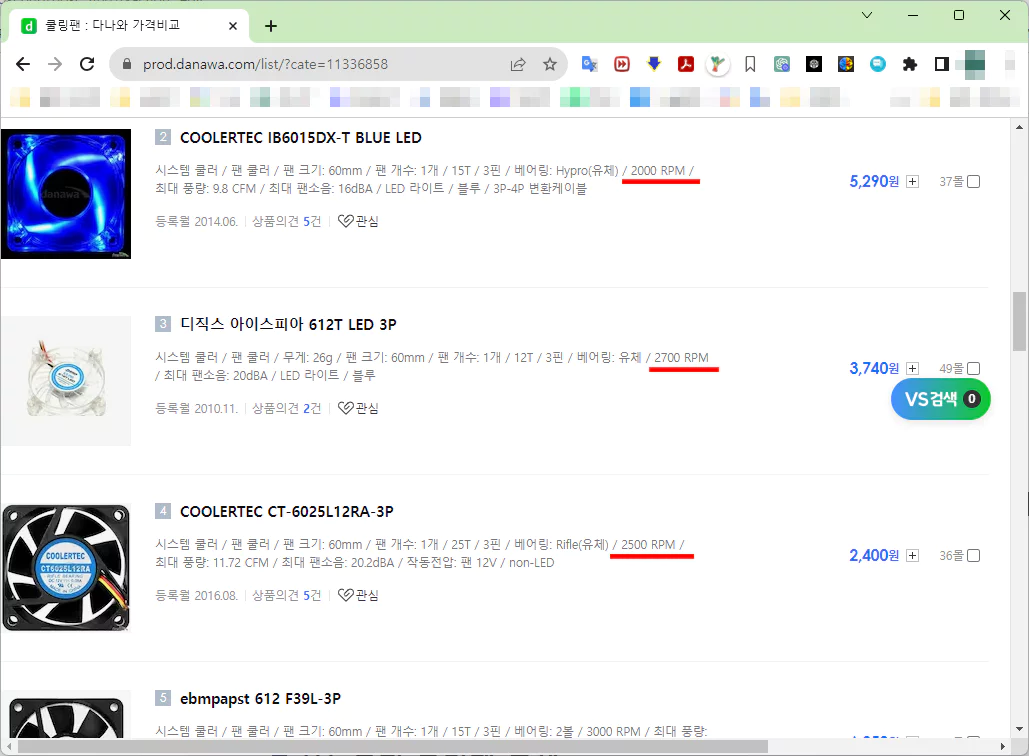The image size is (1029, 756).
Task: Expand price options for the 5,290원 item
Action: point(913,182)
